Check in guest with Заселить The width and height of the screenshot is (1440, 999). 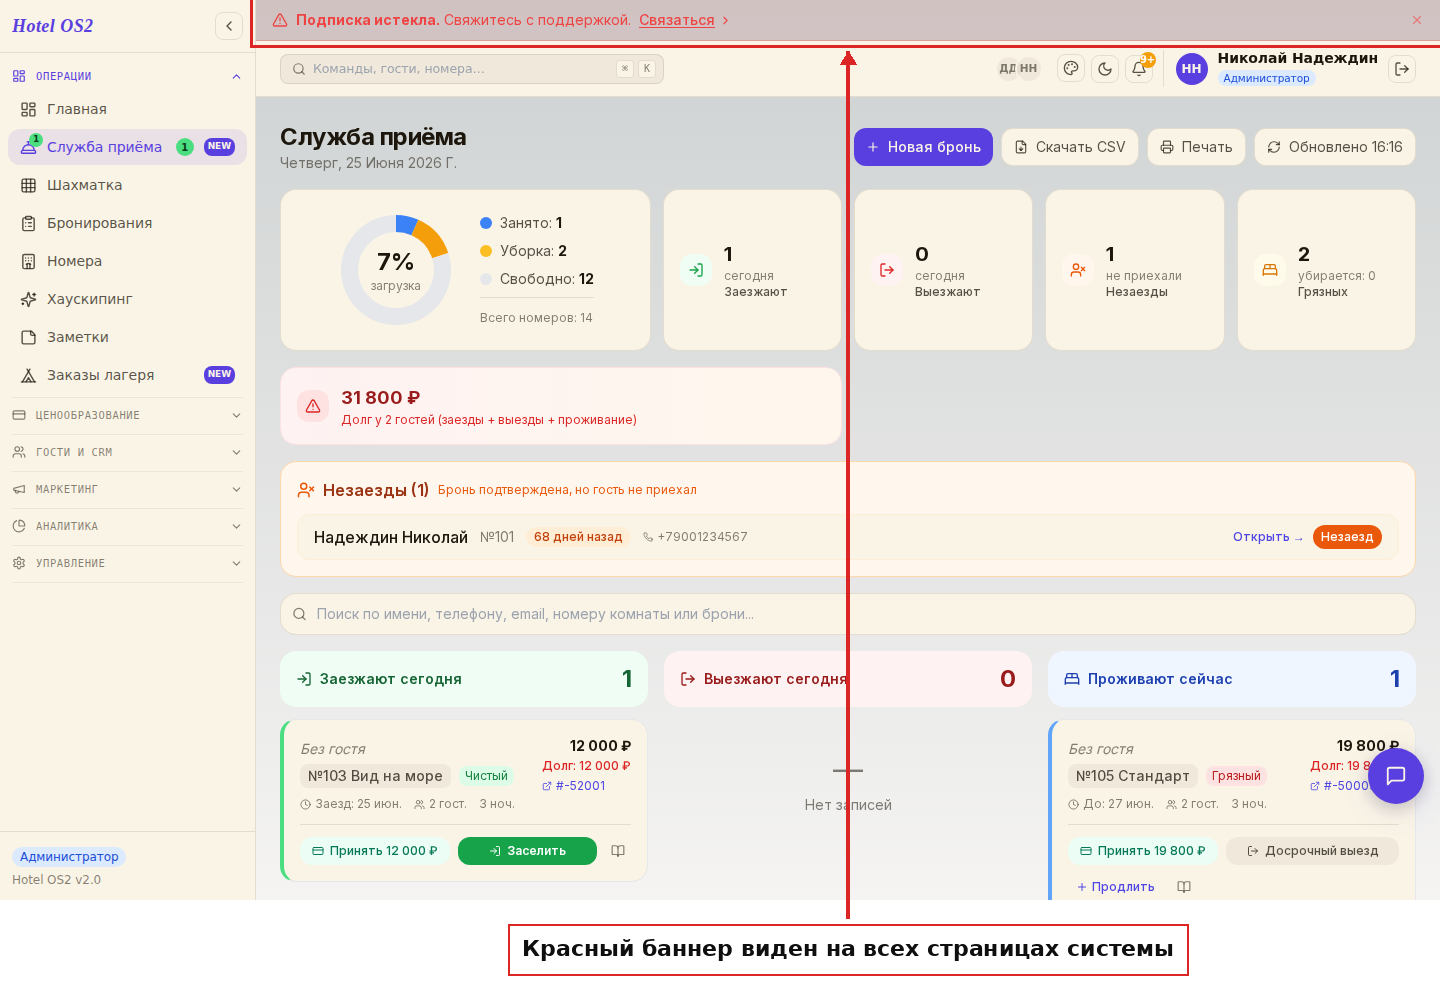coord(527,851)
